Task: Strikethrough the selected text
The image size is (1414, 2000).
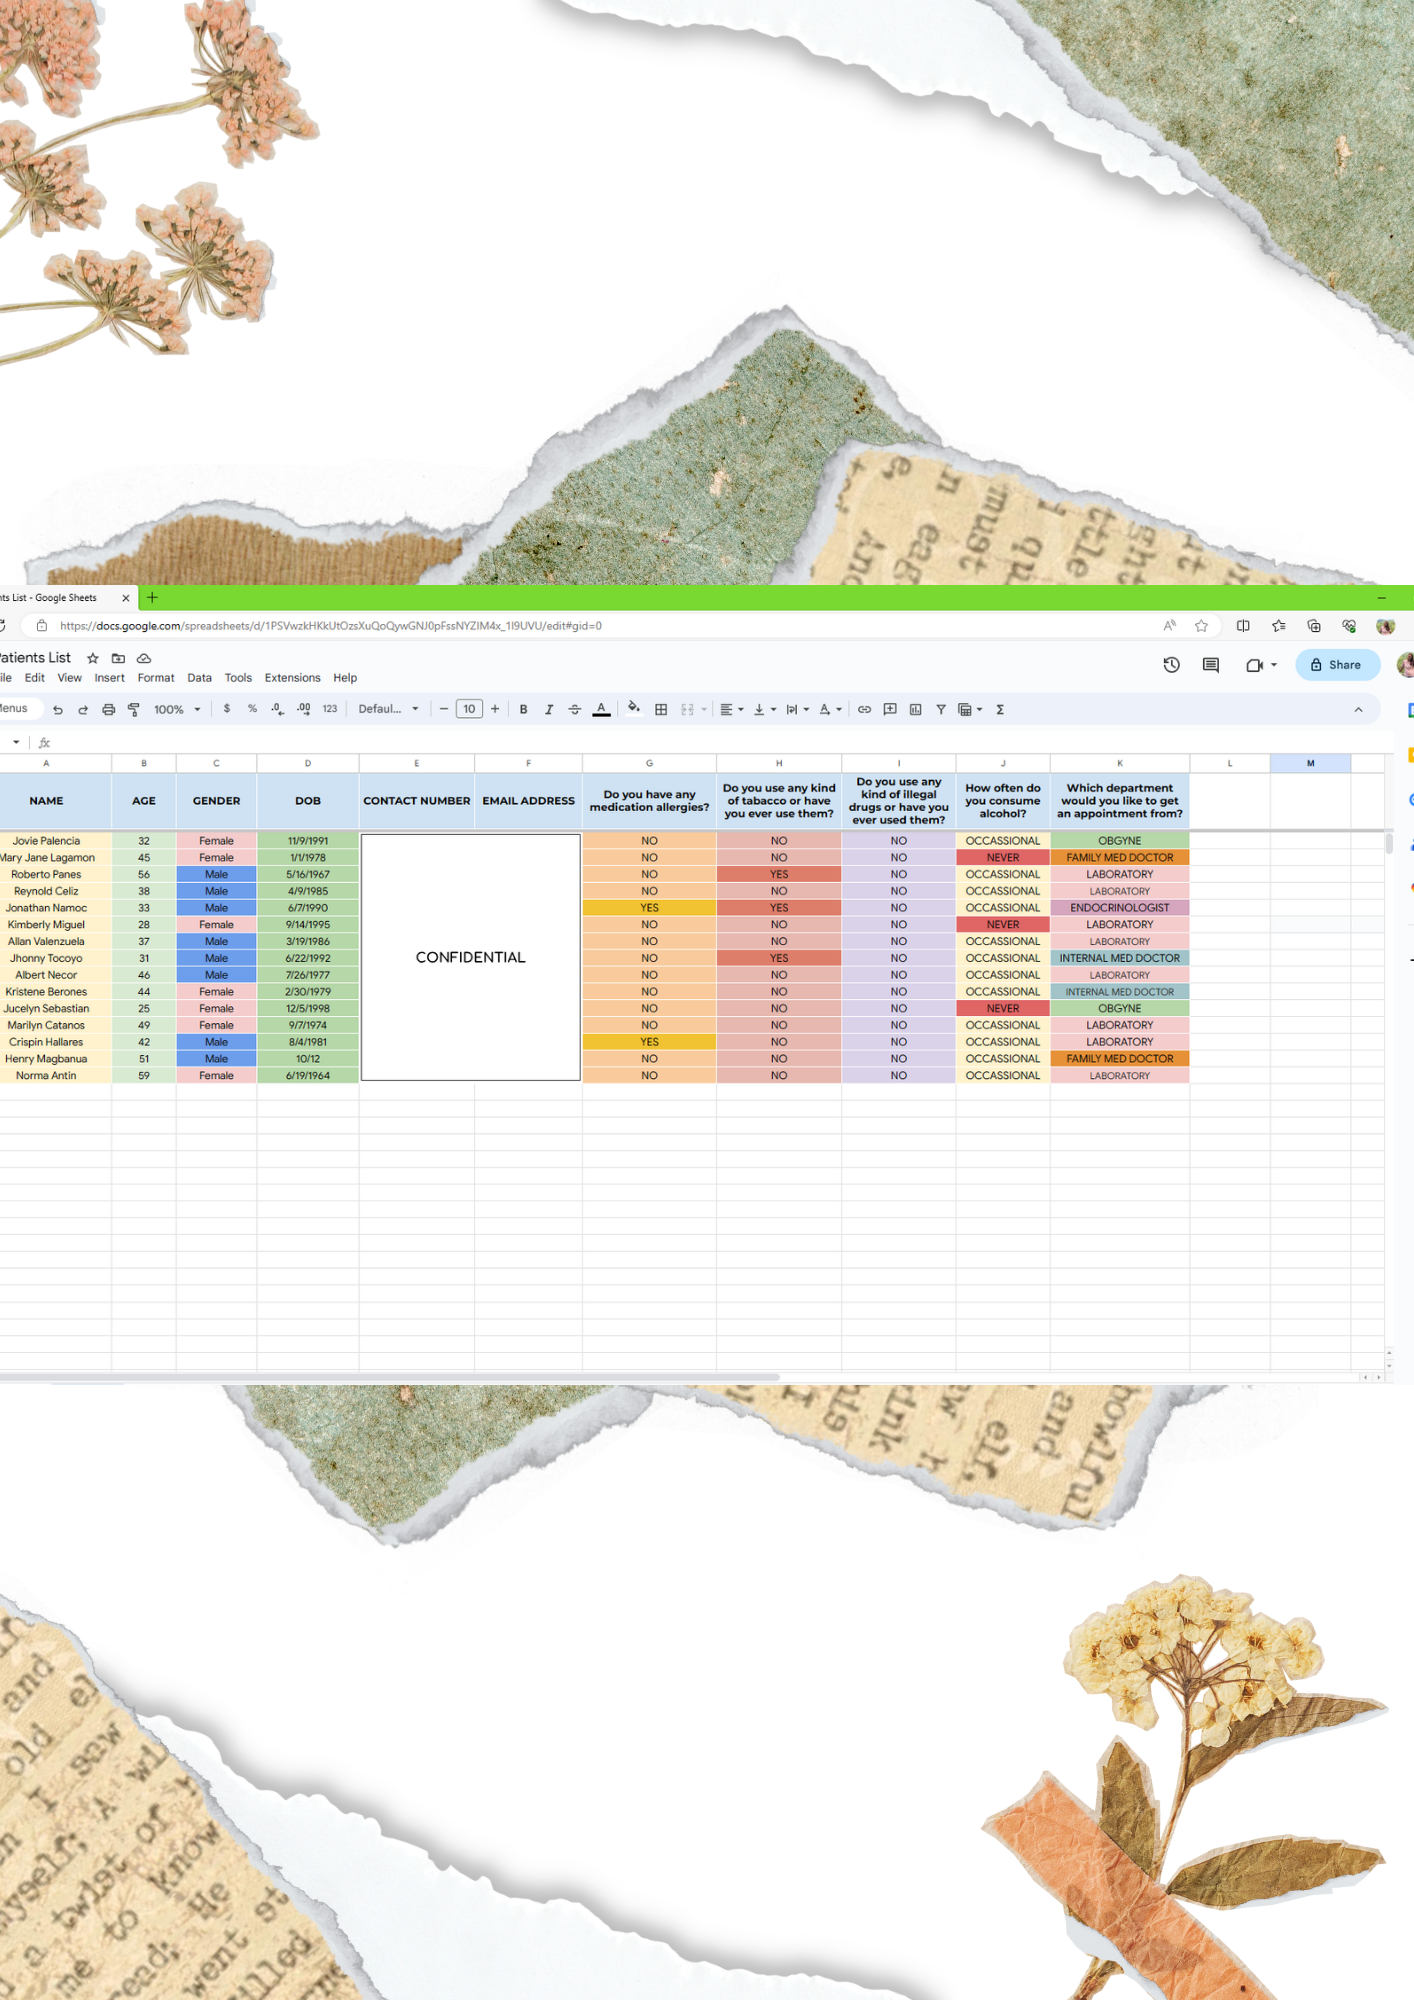Action: pyautogui.click(x=575, y=710)
